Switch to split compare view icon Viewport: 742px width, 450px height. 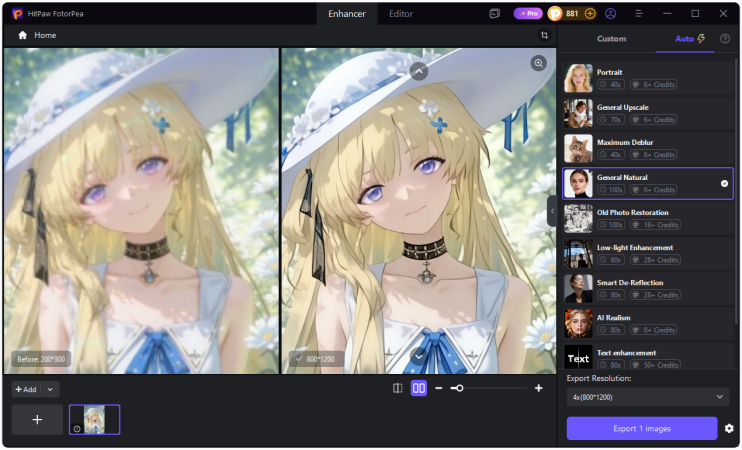pos(398,388)
